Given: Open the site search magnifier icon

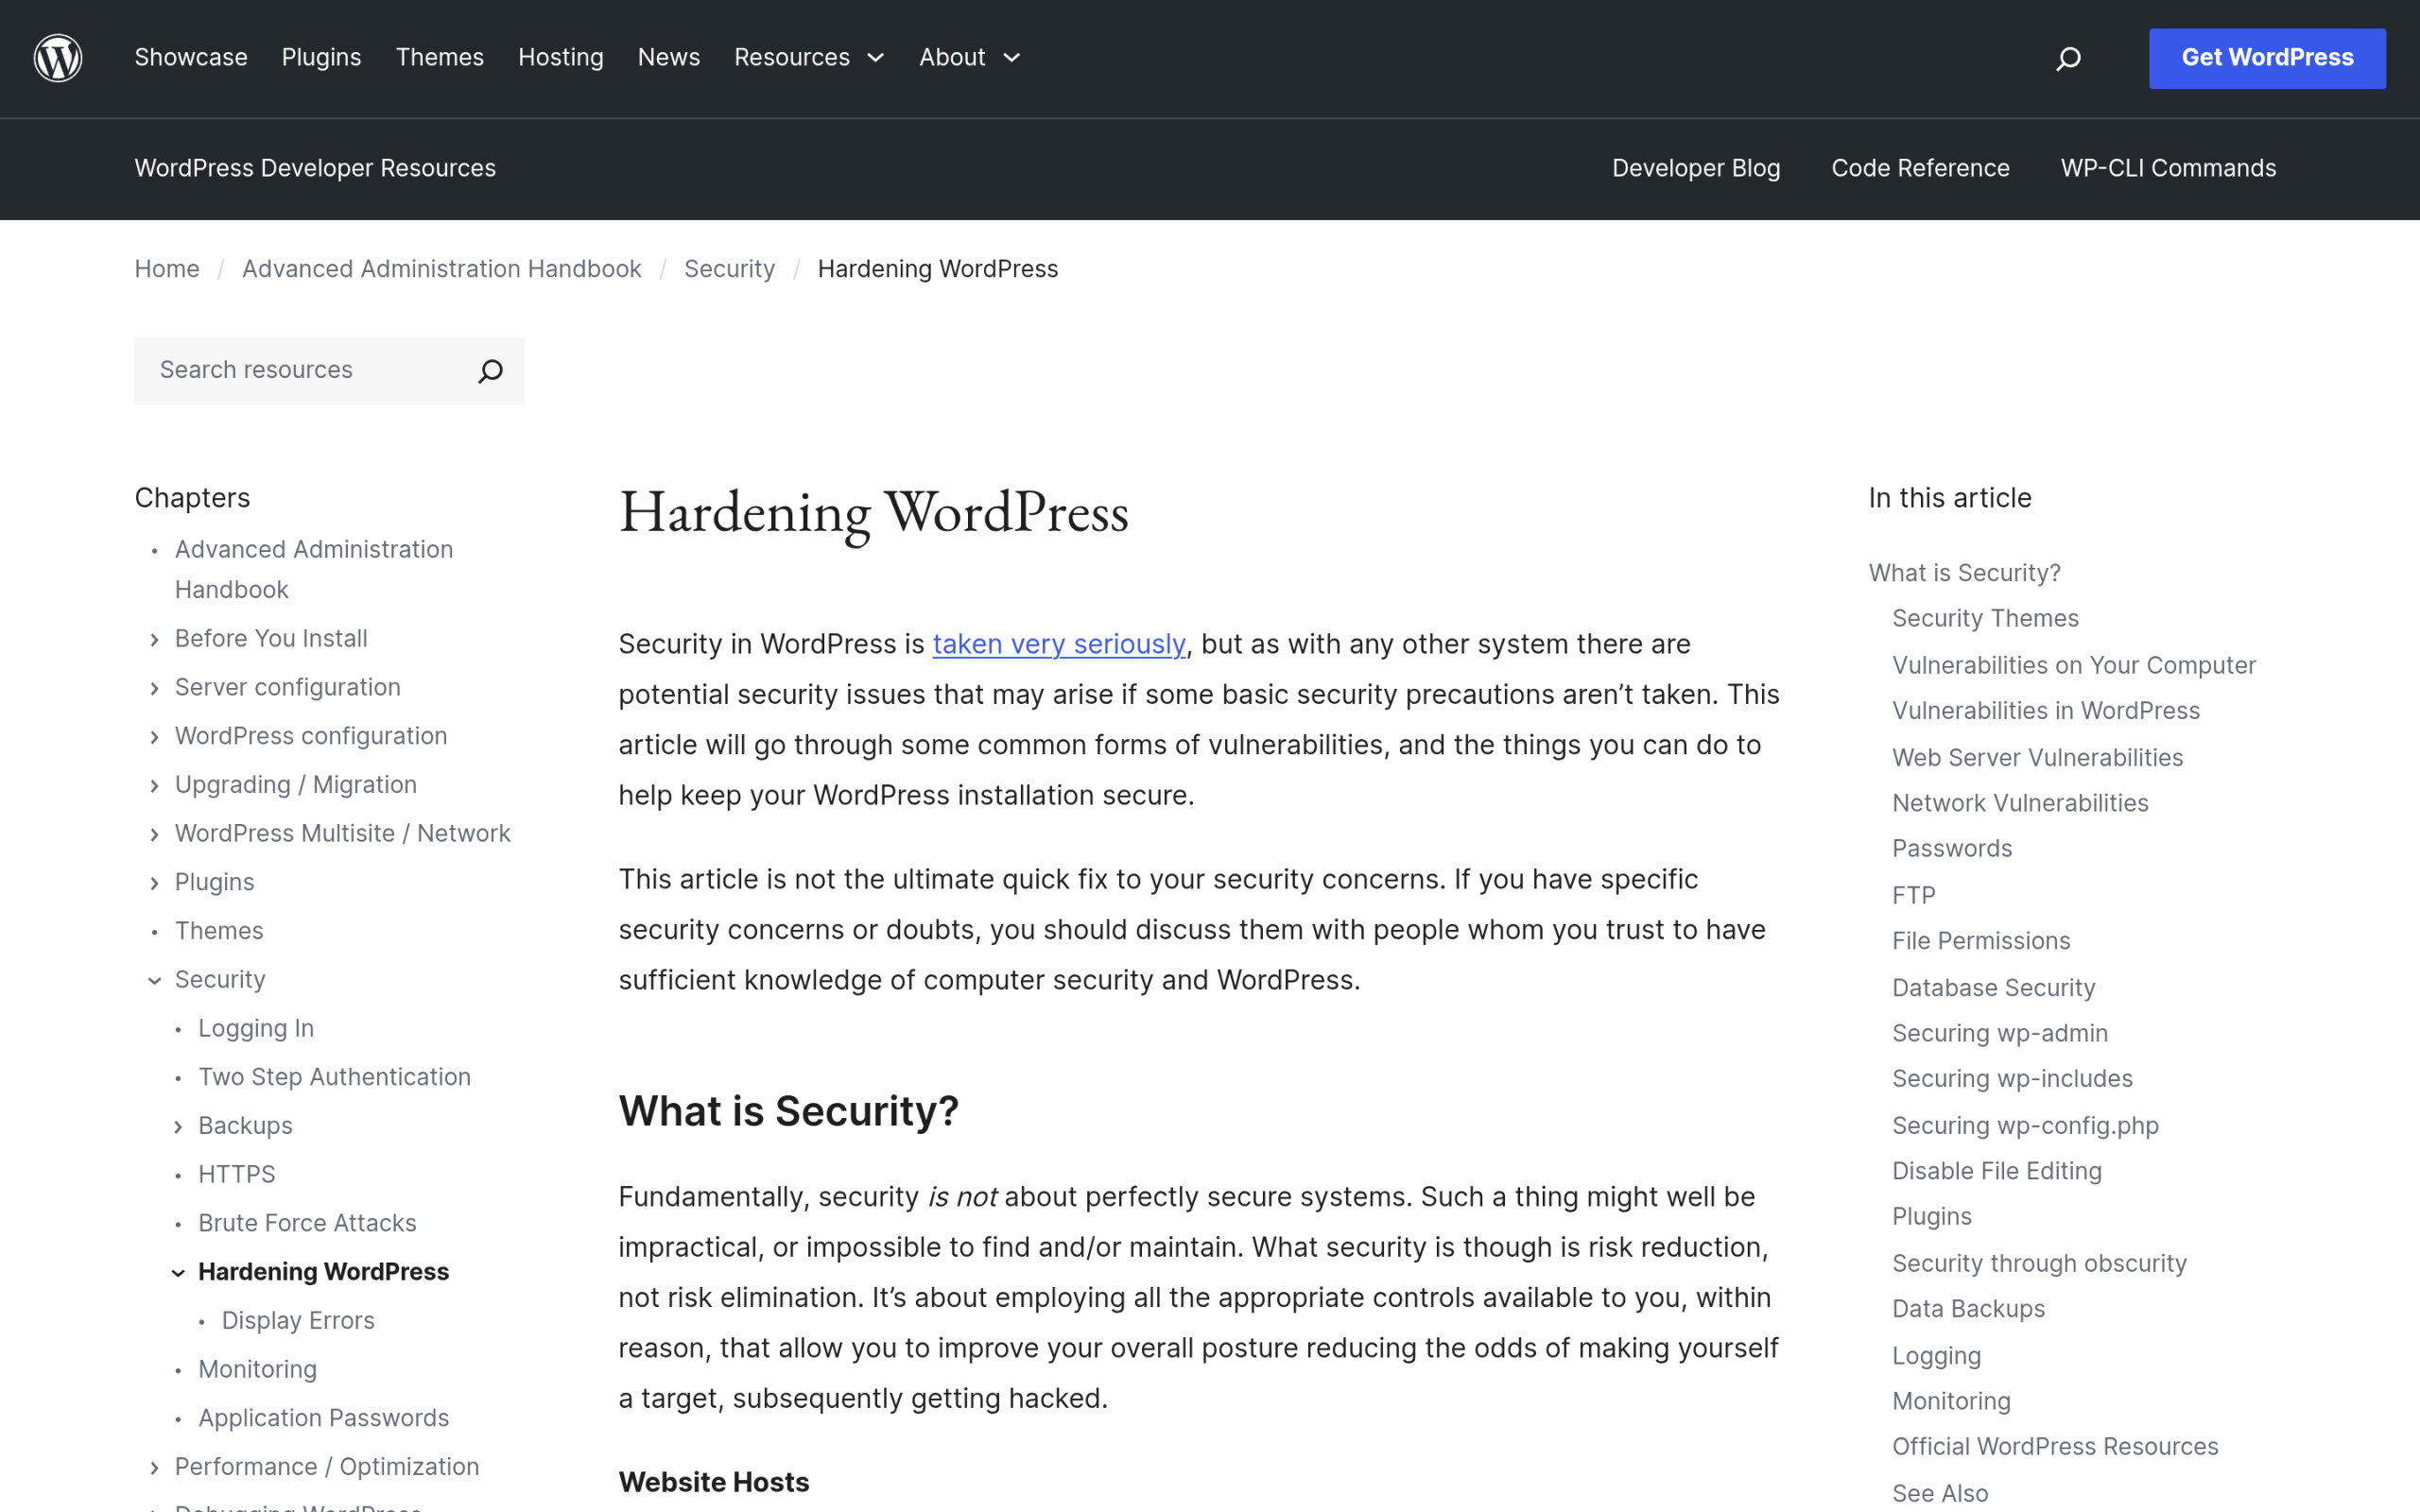Looking at the screenshot, I should (2068, 59).
